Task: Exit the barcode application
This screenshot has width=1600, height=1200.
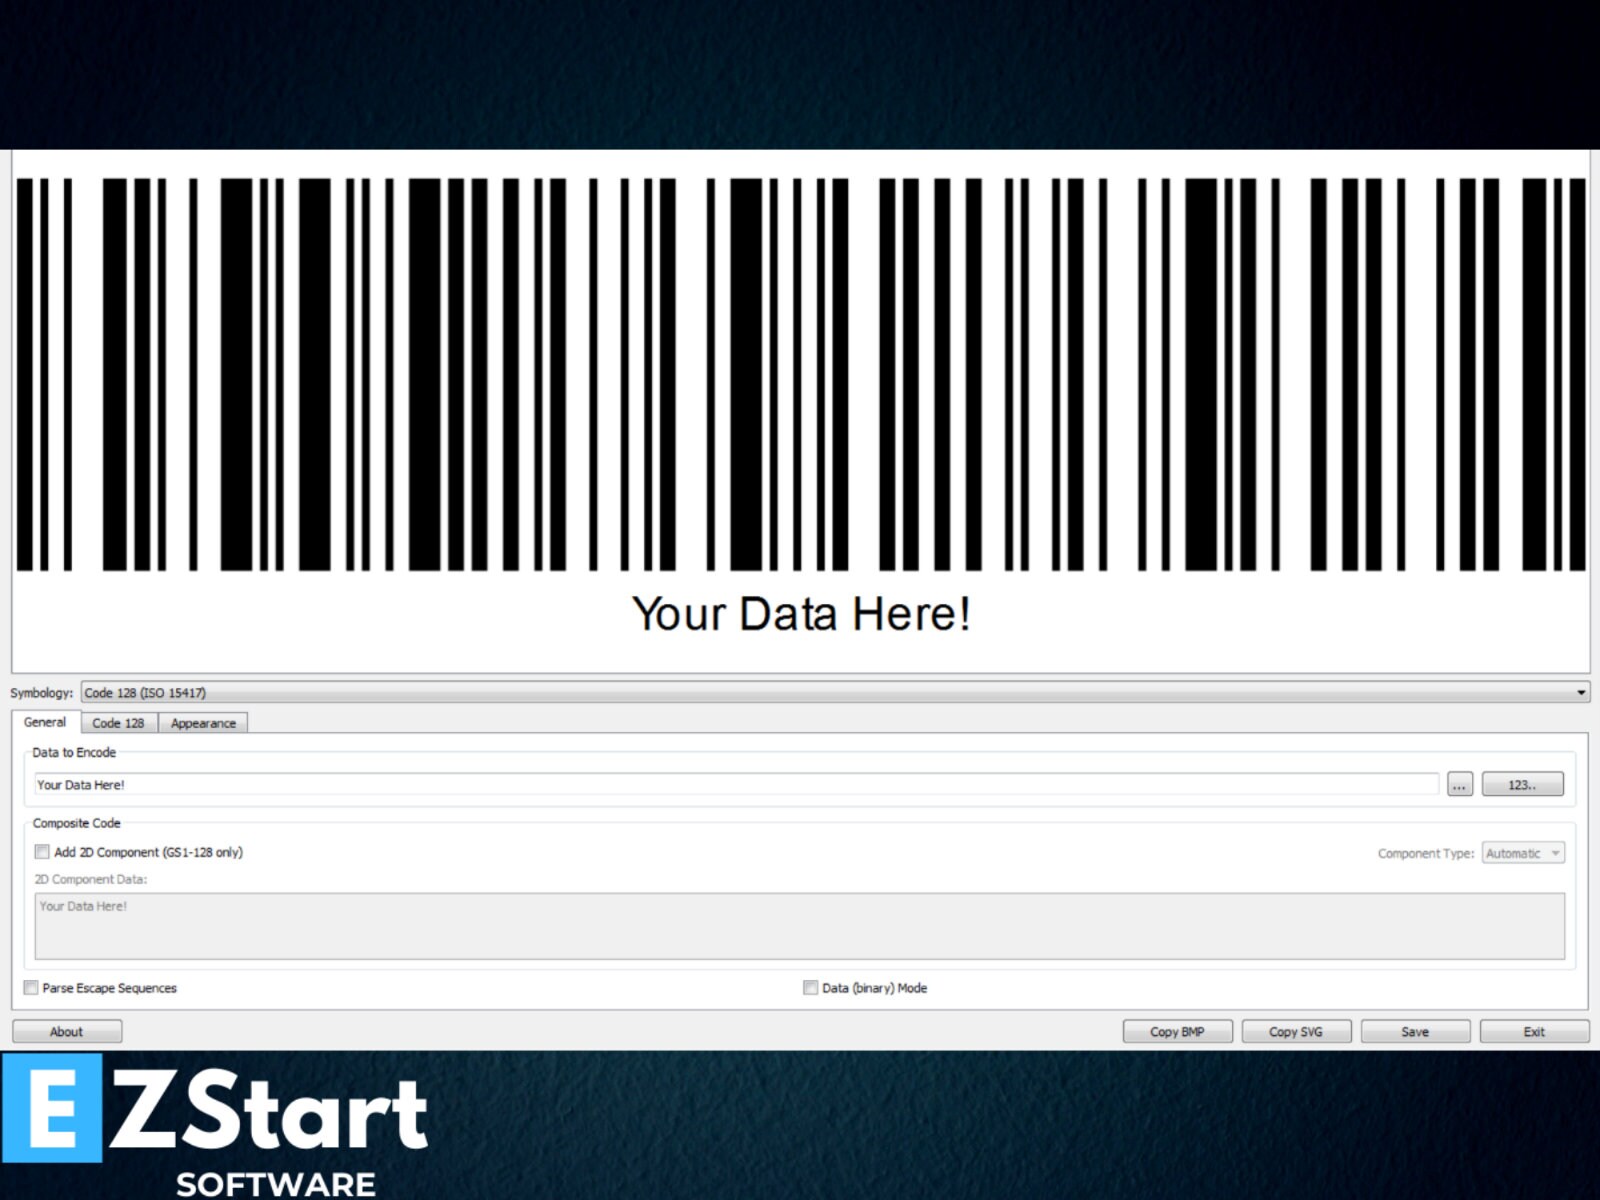Action: (1533, 1031)
